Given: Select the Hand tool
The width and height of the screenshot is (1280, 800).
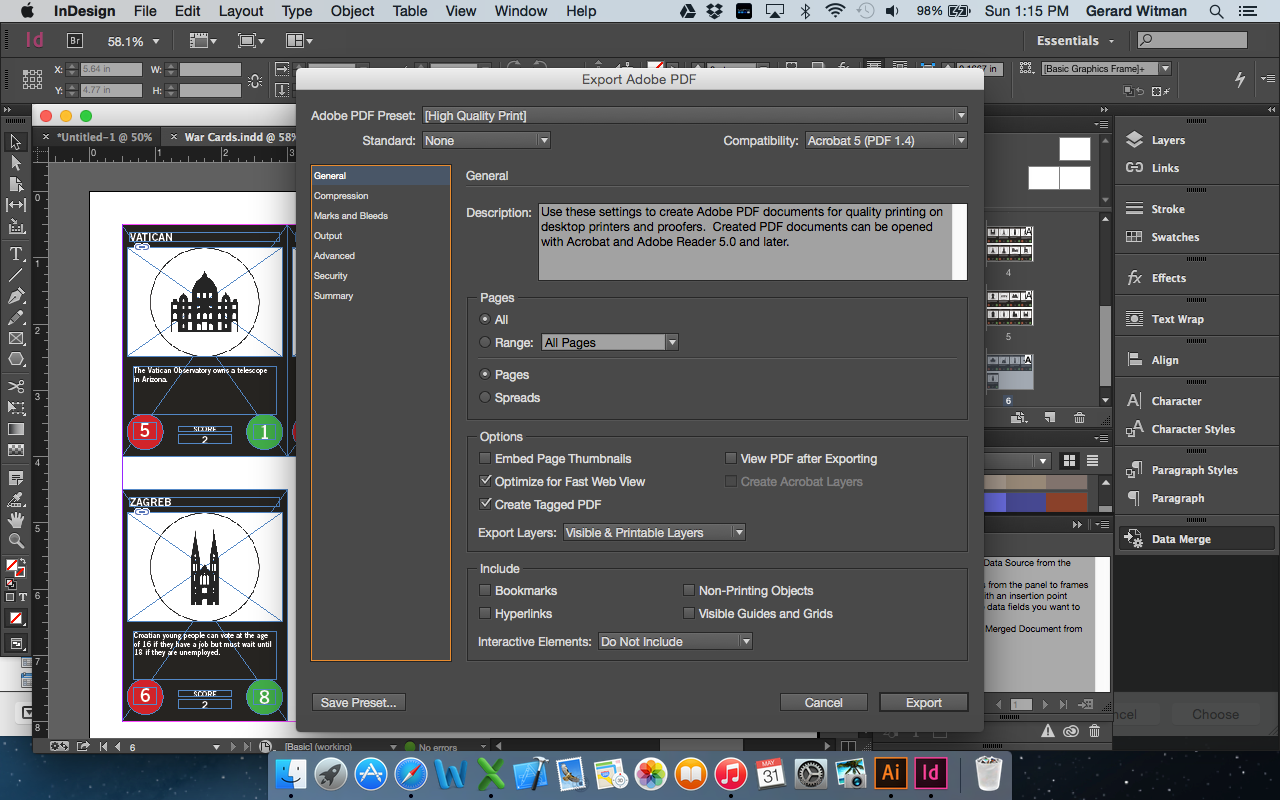Looking at the screenshot, I should point(14,519).
